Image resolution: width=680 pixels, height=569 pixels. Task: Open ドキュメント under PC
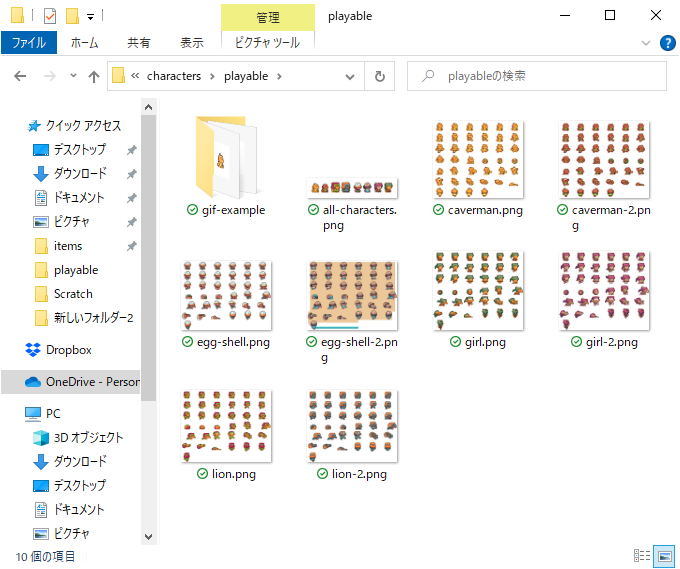coord(69,510)
